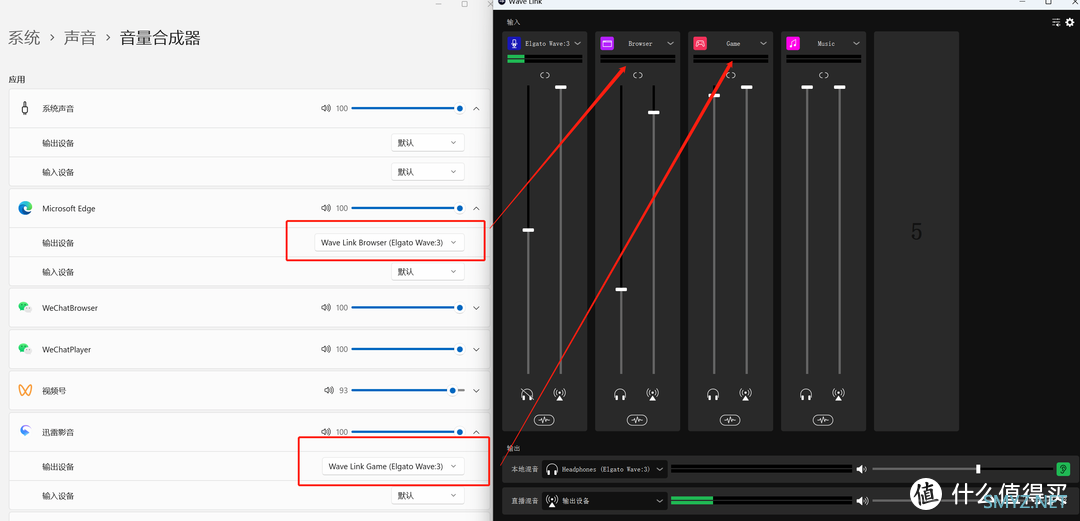Open 迅雷影音 output device Wave Link Game dropdown
1080x521 pixels.
click(x=393, y=467)
